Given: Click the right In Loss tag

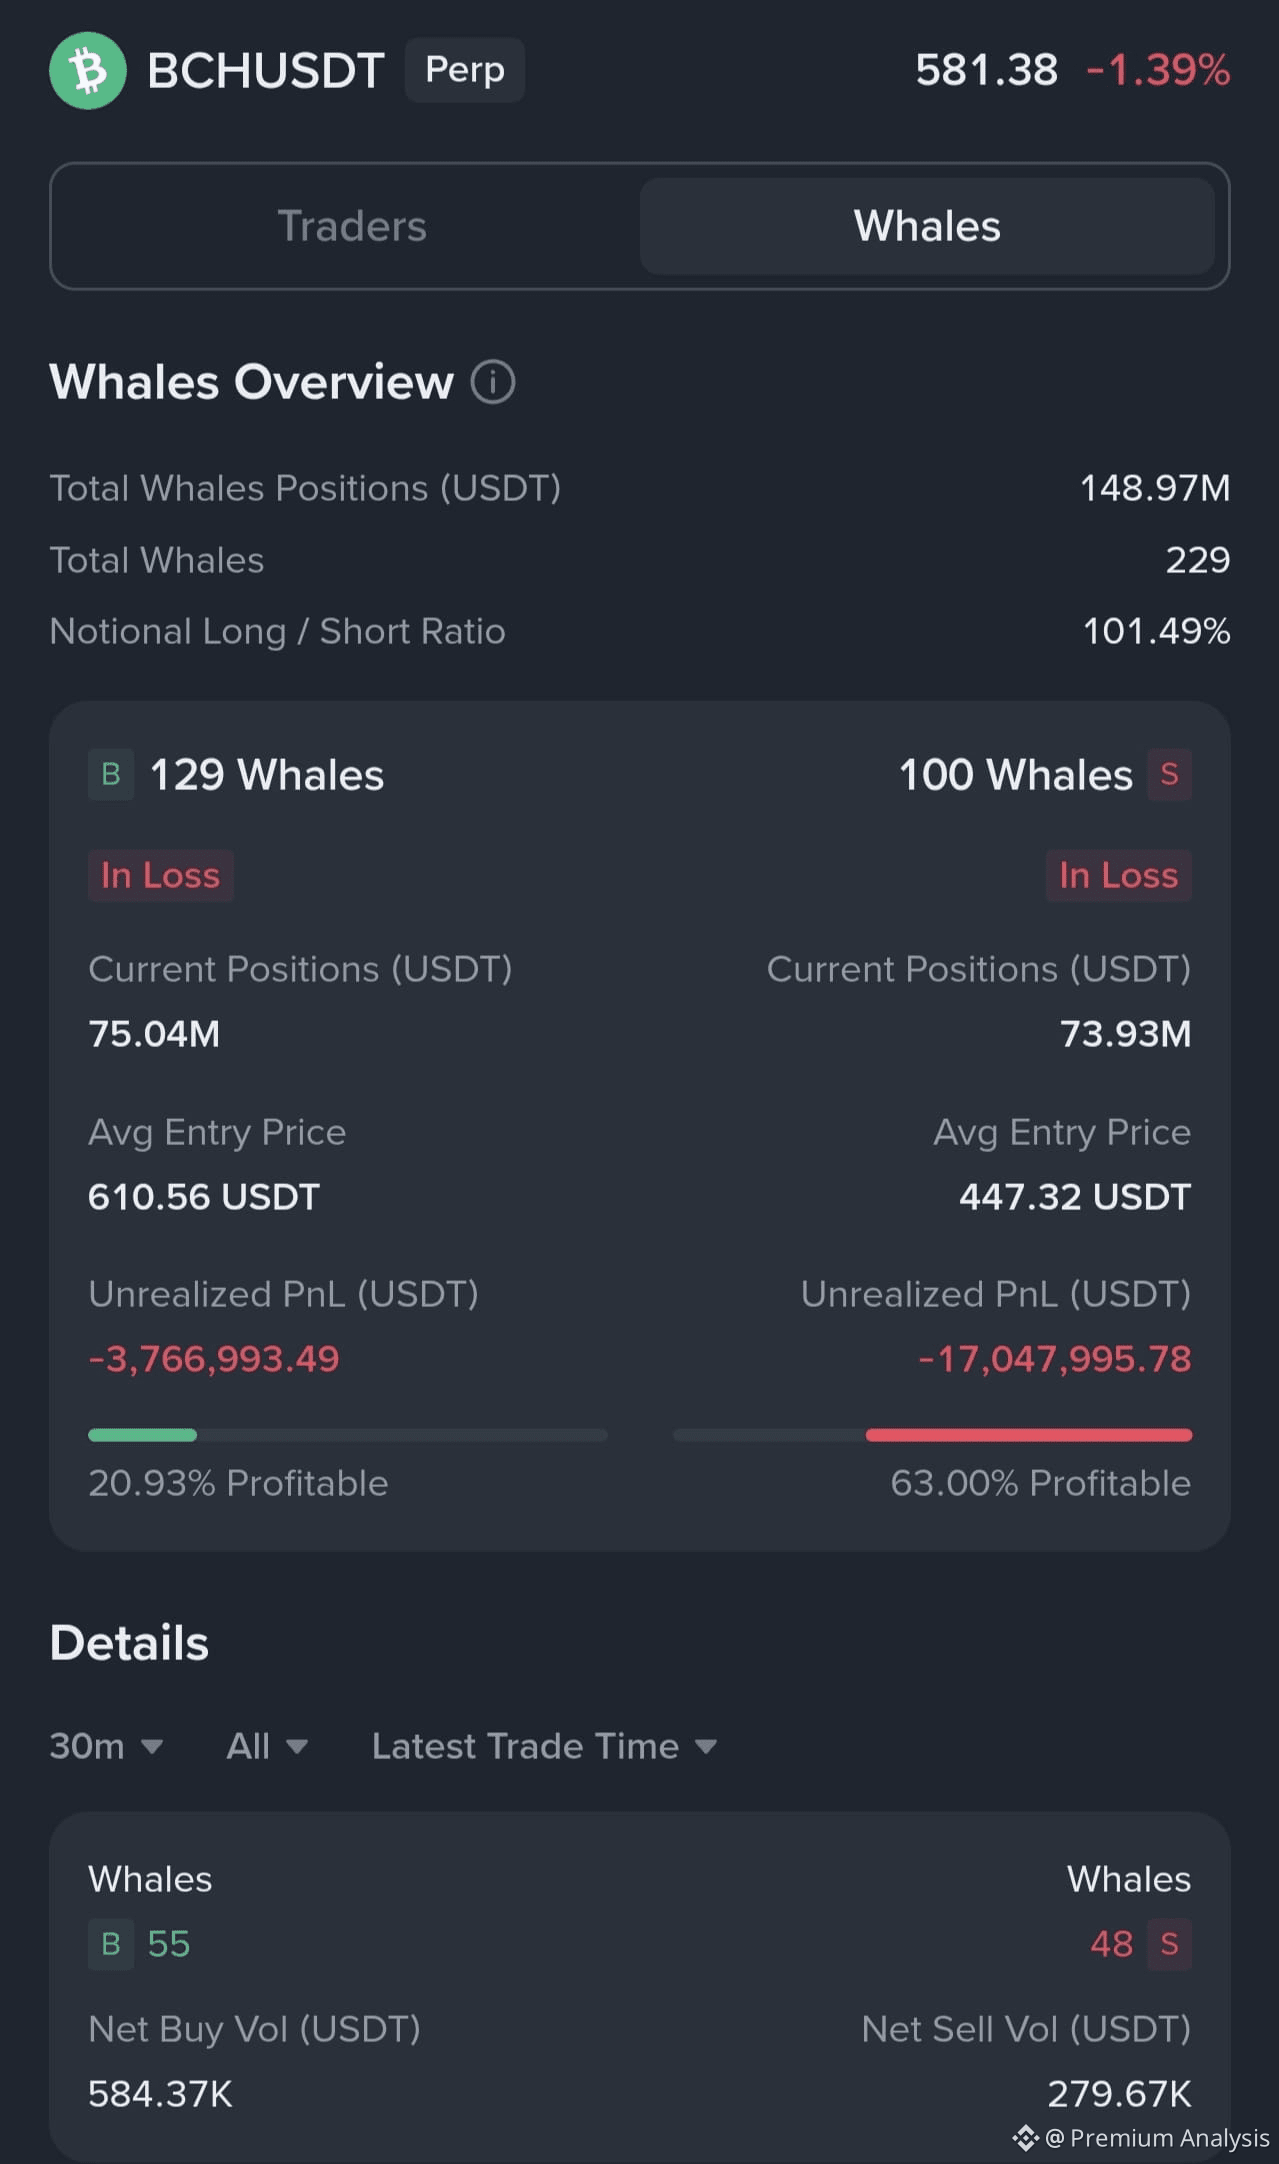Looking at the screenshot, I should (x=1118, y=876).
